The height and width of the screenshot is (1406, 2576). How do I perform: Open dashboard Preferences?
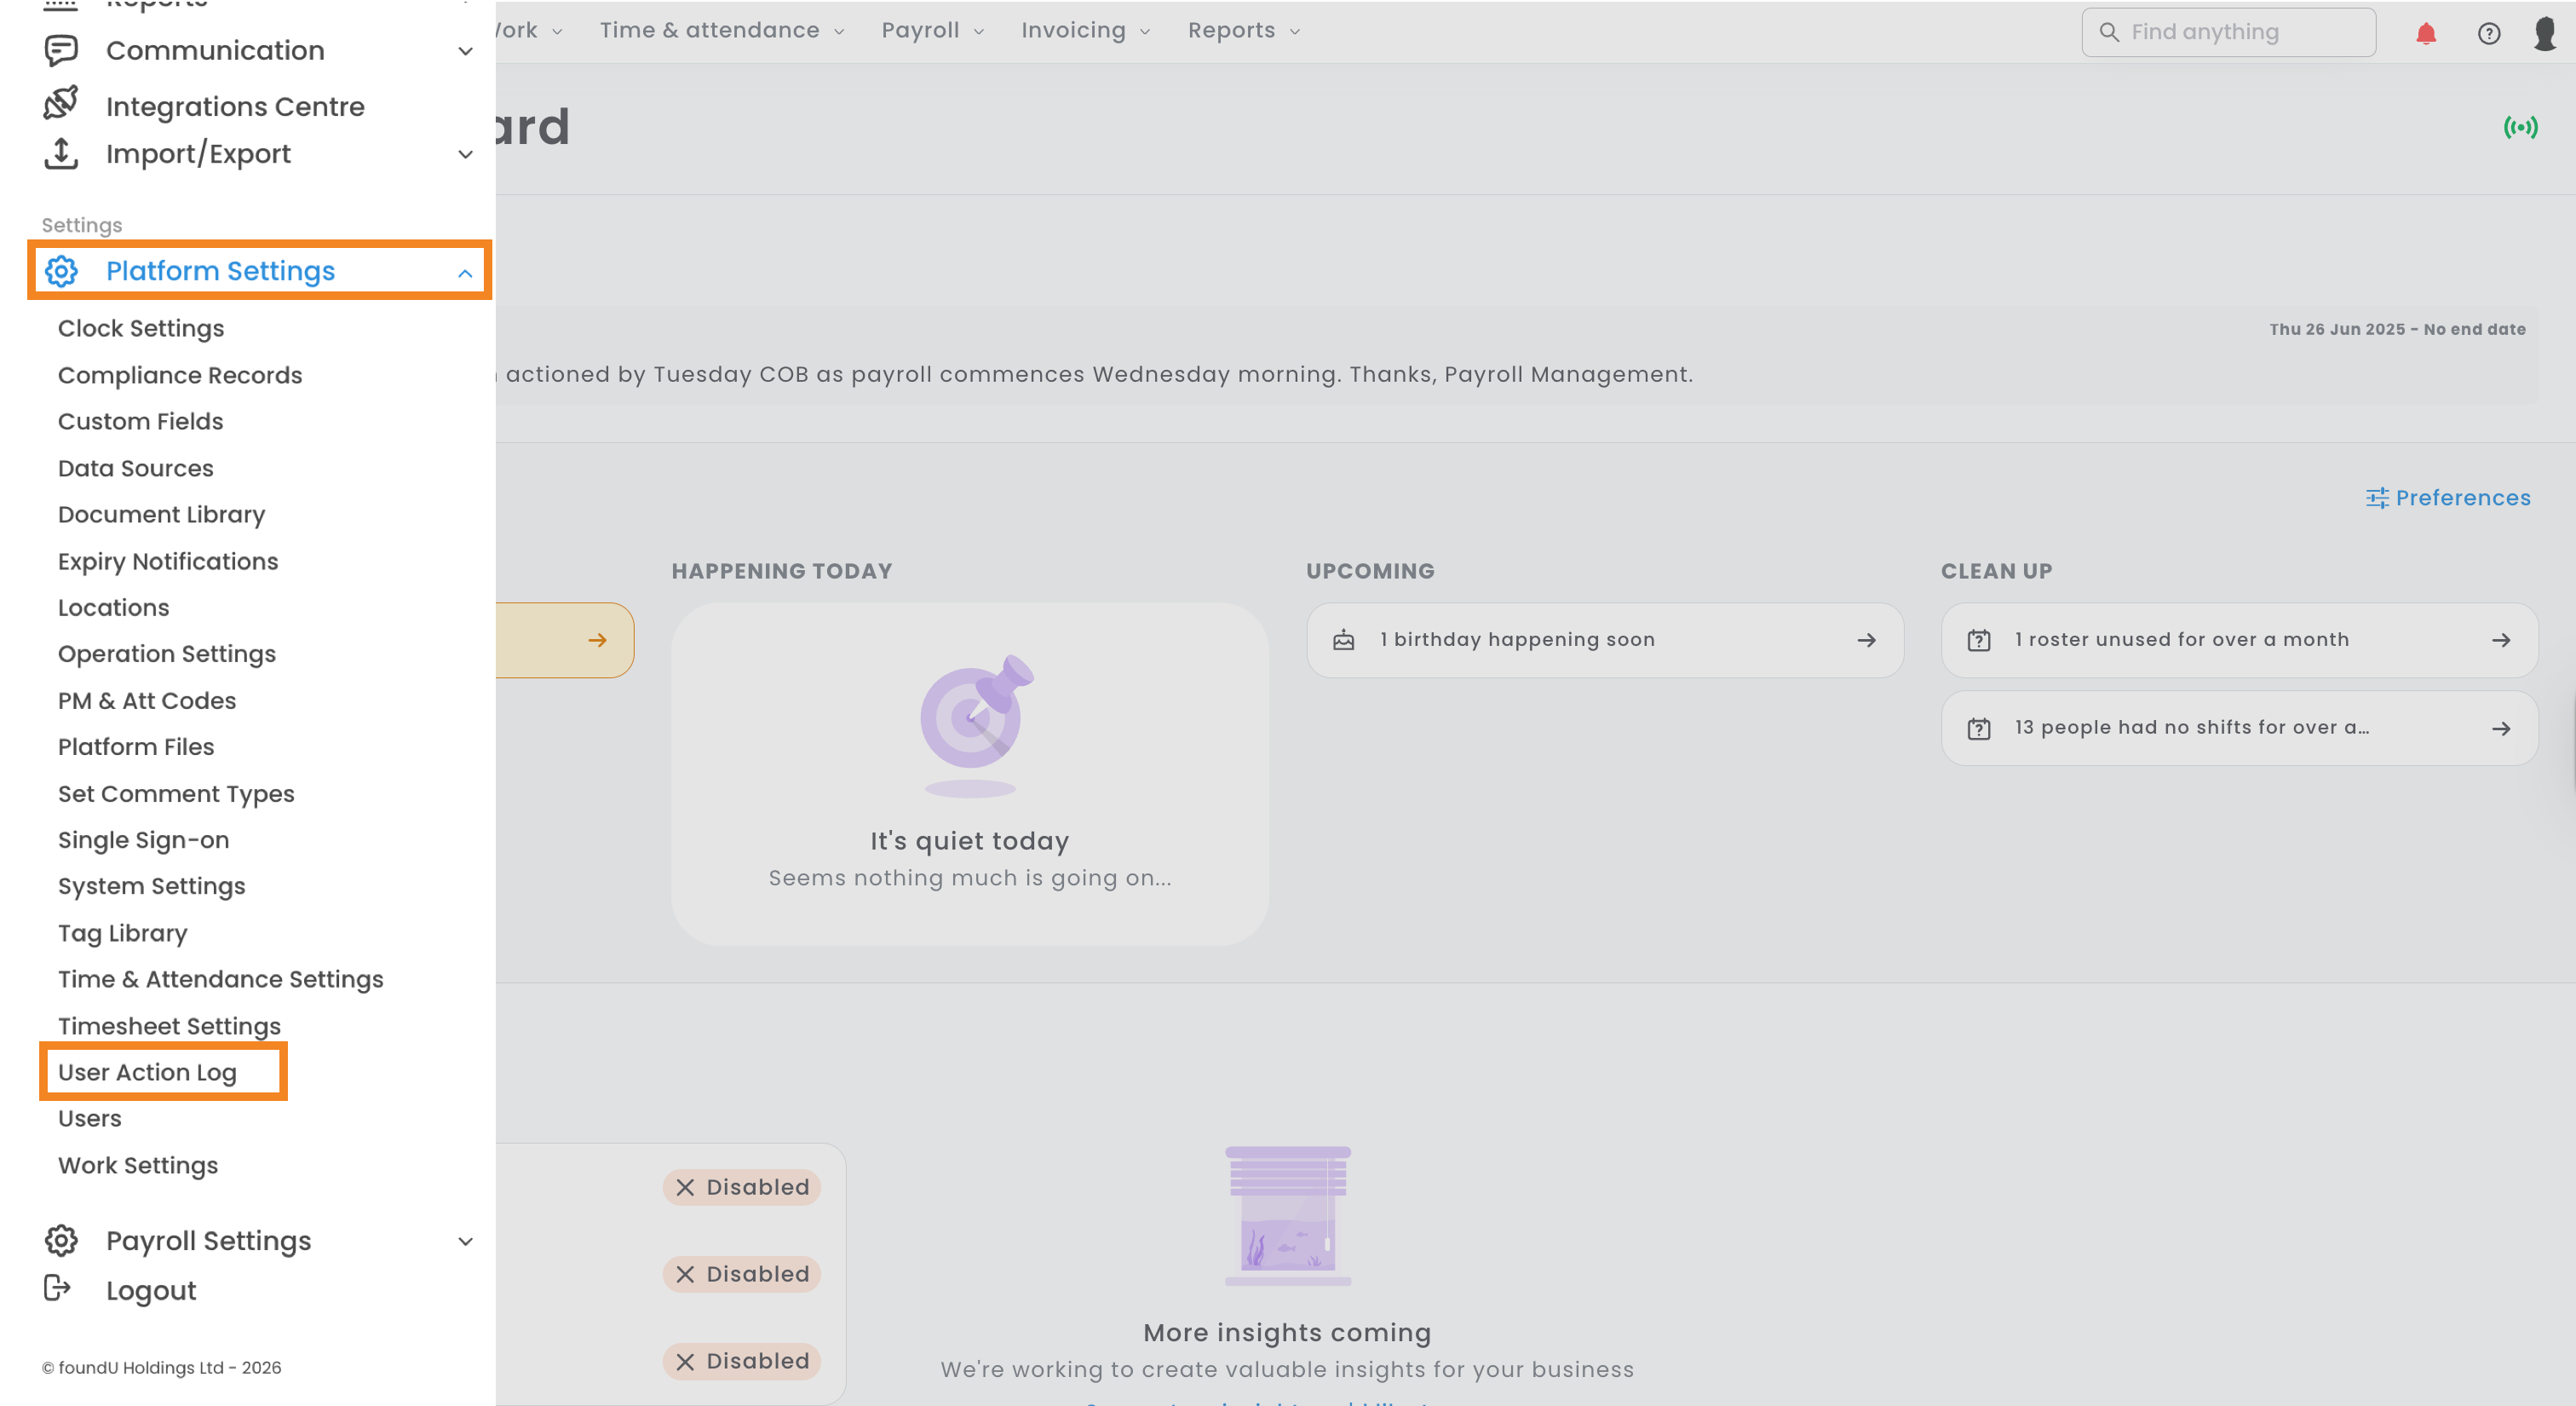click(x=2448, y=498)
